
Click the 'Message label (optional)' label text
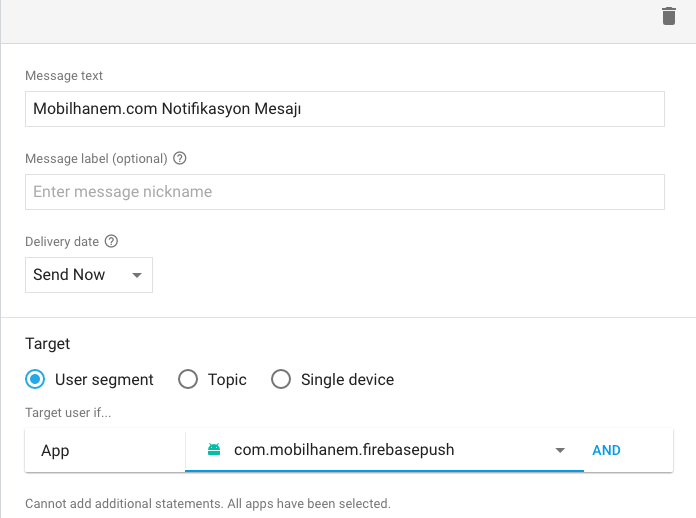coord(96,158)
